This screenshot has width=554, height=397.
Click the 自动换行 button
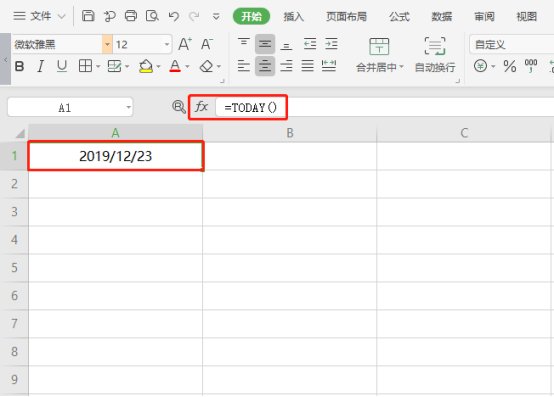(x=435, y=55)
